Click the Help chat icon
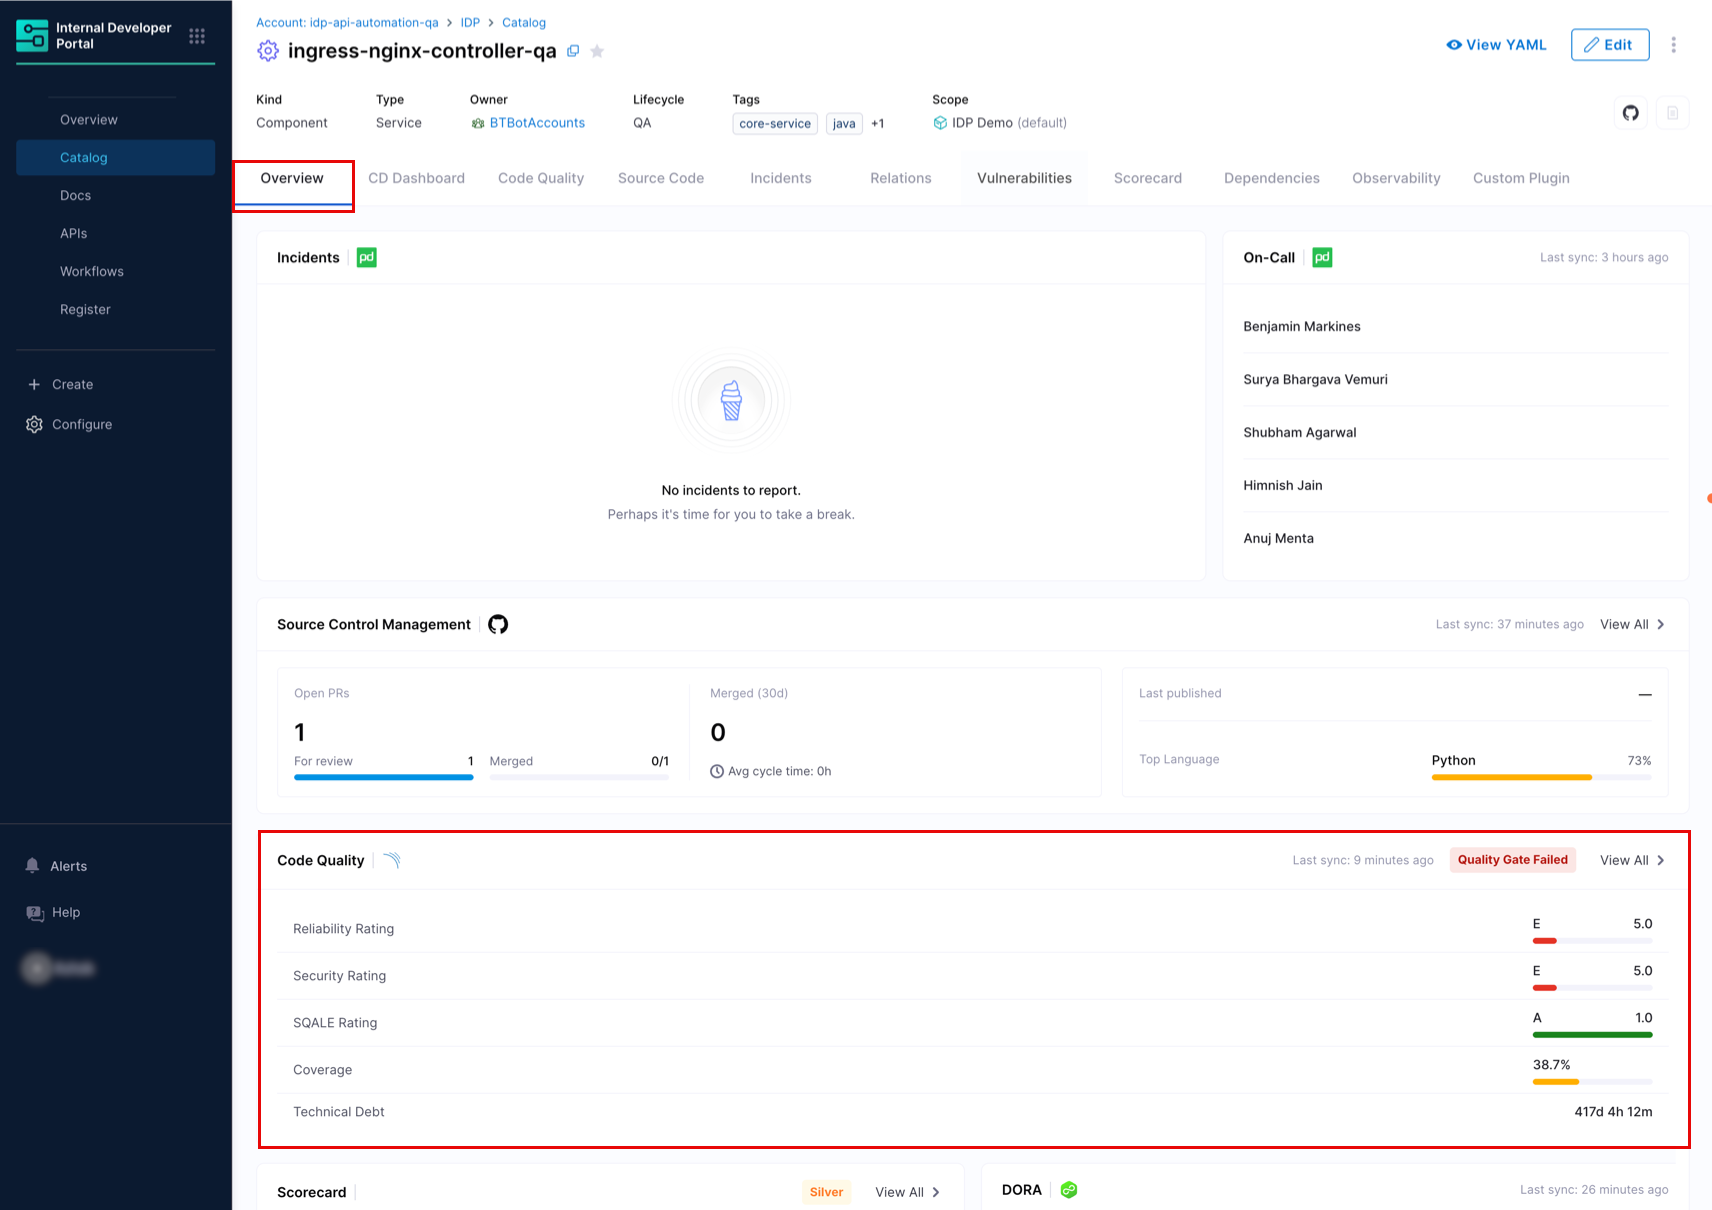Screen dimensions: 1712x1210 coord(35,912)
